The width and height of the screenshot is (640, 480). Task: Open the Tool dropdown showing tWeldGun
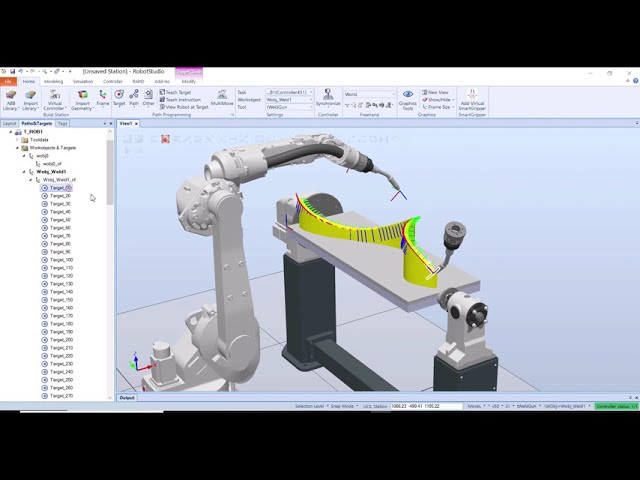click(289, 107)
